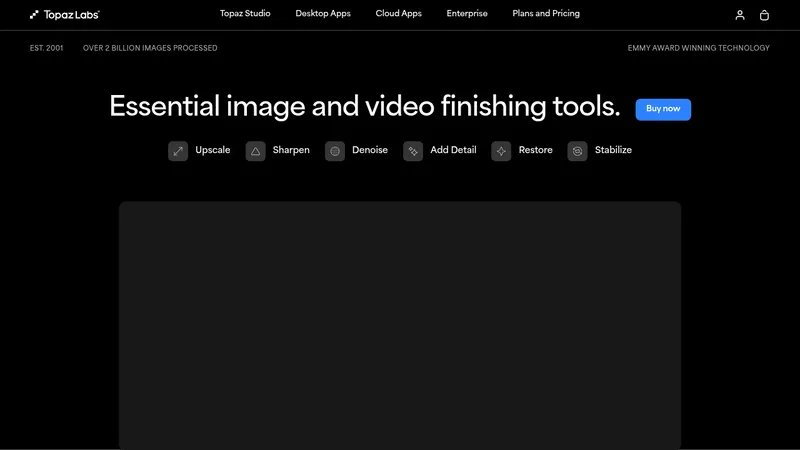Viewport: 800px width, 450px height.
Task: Click the blue Buy now button
Action: [x=663, y=109]
